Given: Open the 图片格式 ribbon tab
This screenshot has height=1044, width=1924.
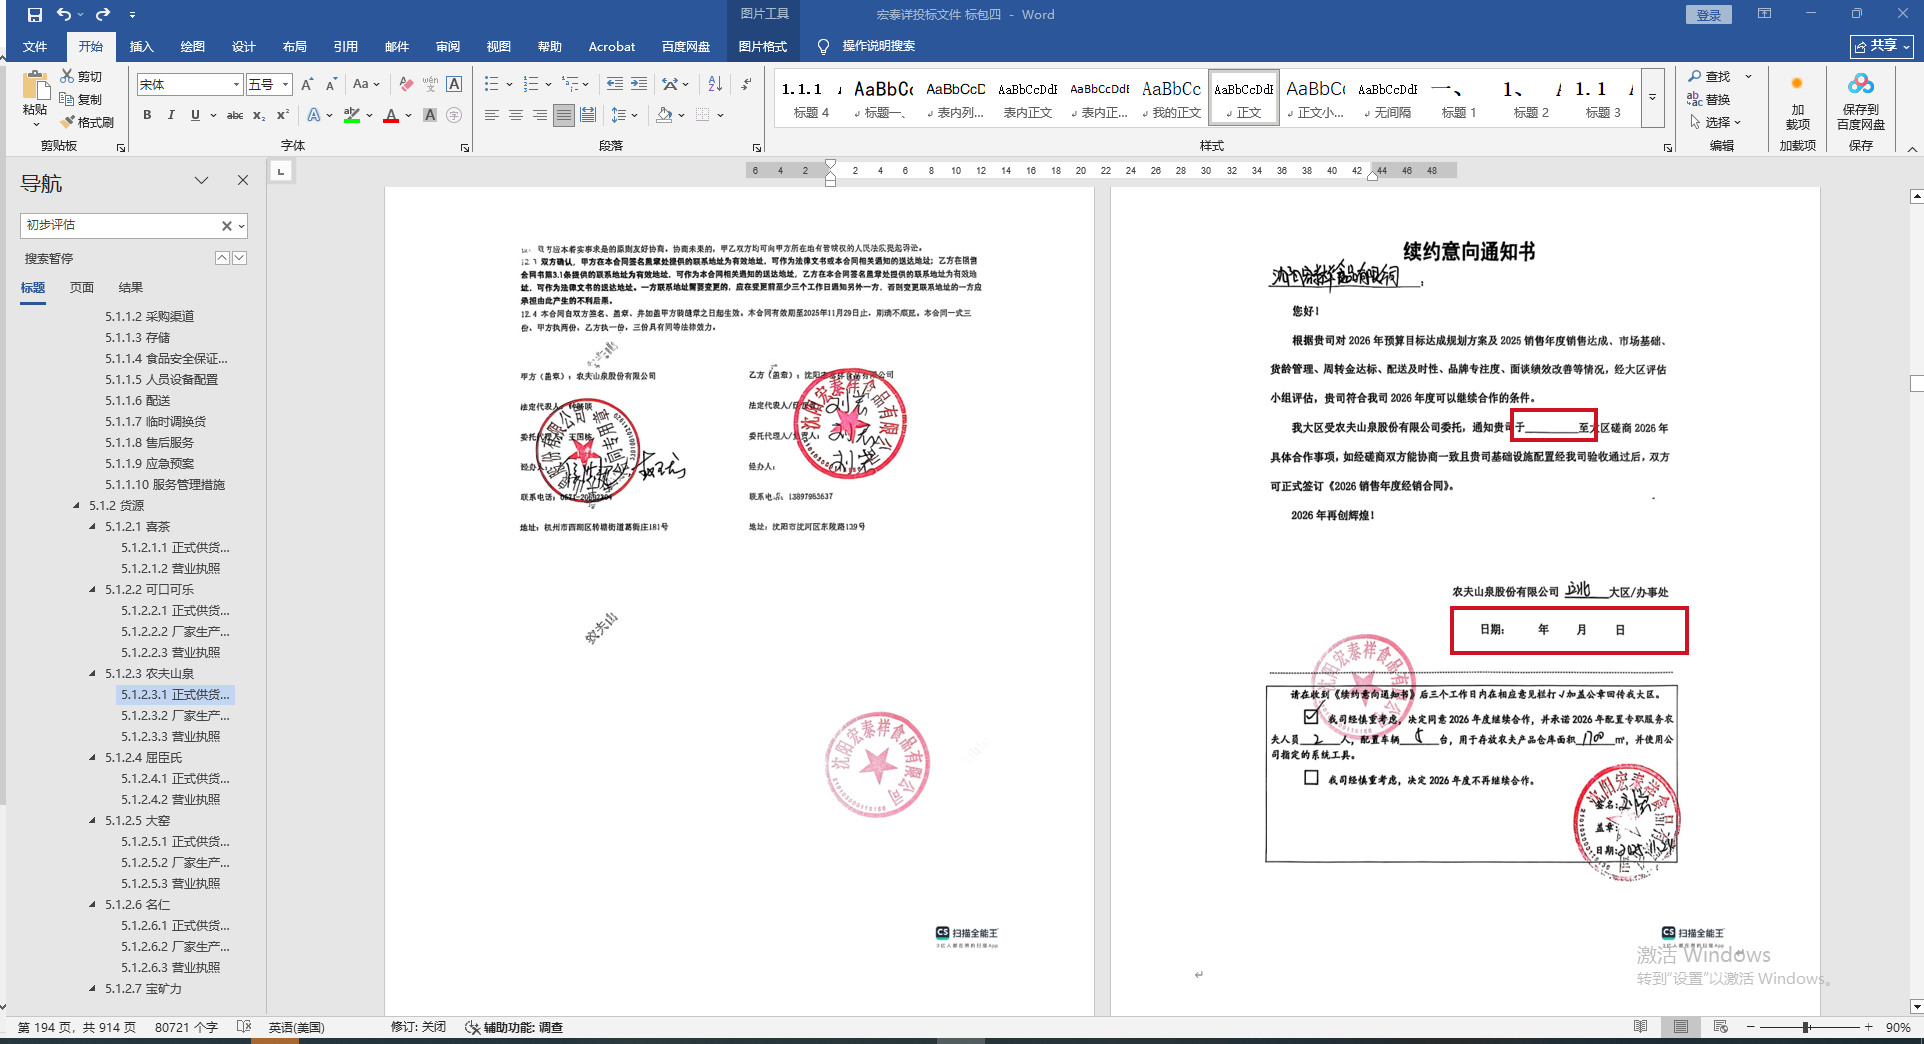Looking at the screenshot, I should click(762, 46).
